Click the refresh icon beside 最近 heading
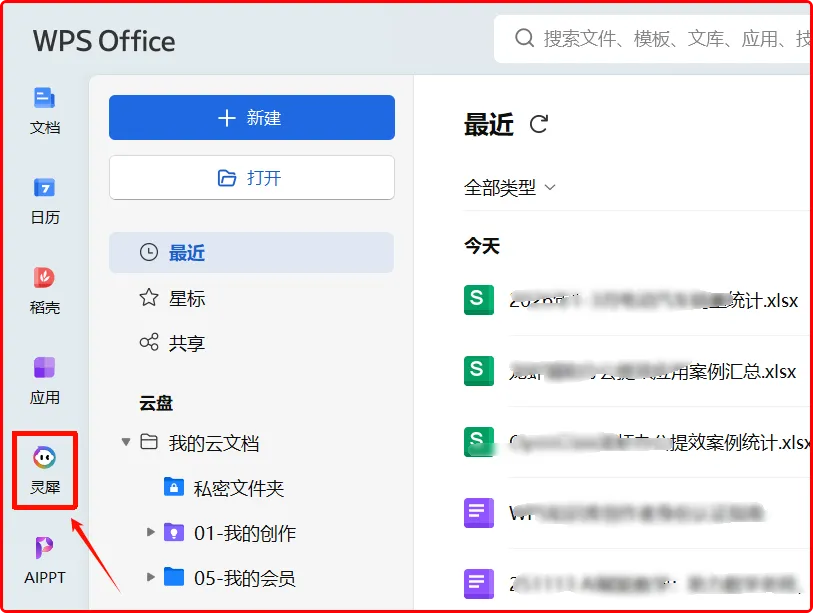The width and height of the screenshot is (813, 613). (539, 124)
